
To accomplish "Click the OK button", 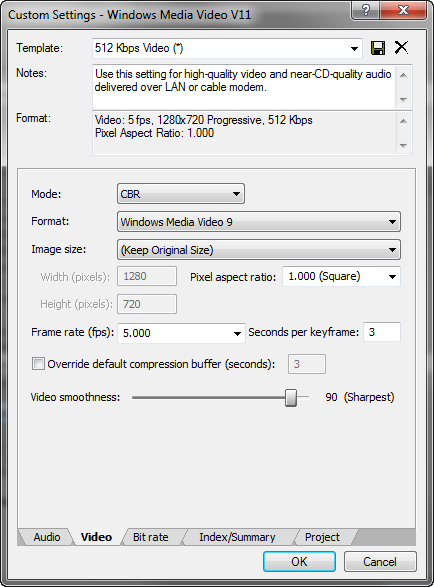I will click(299, 561).
